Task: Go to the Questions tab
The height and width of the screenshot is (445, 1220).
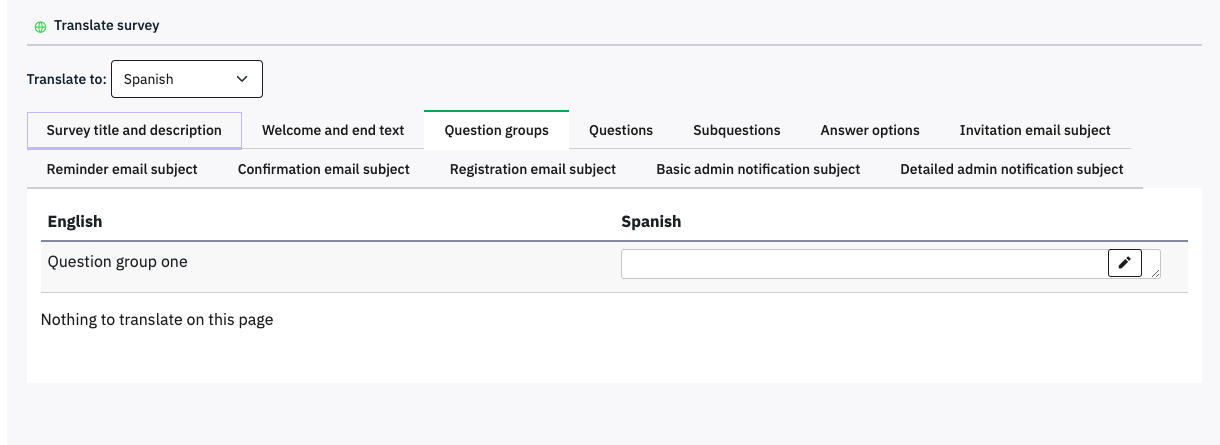Action: [x=621, y=130]
